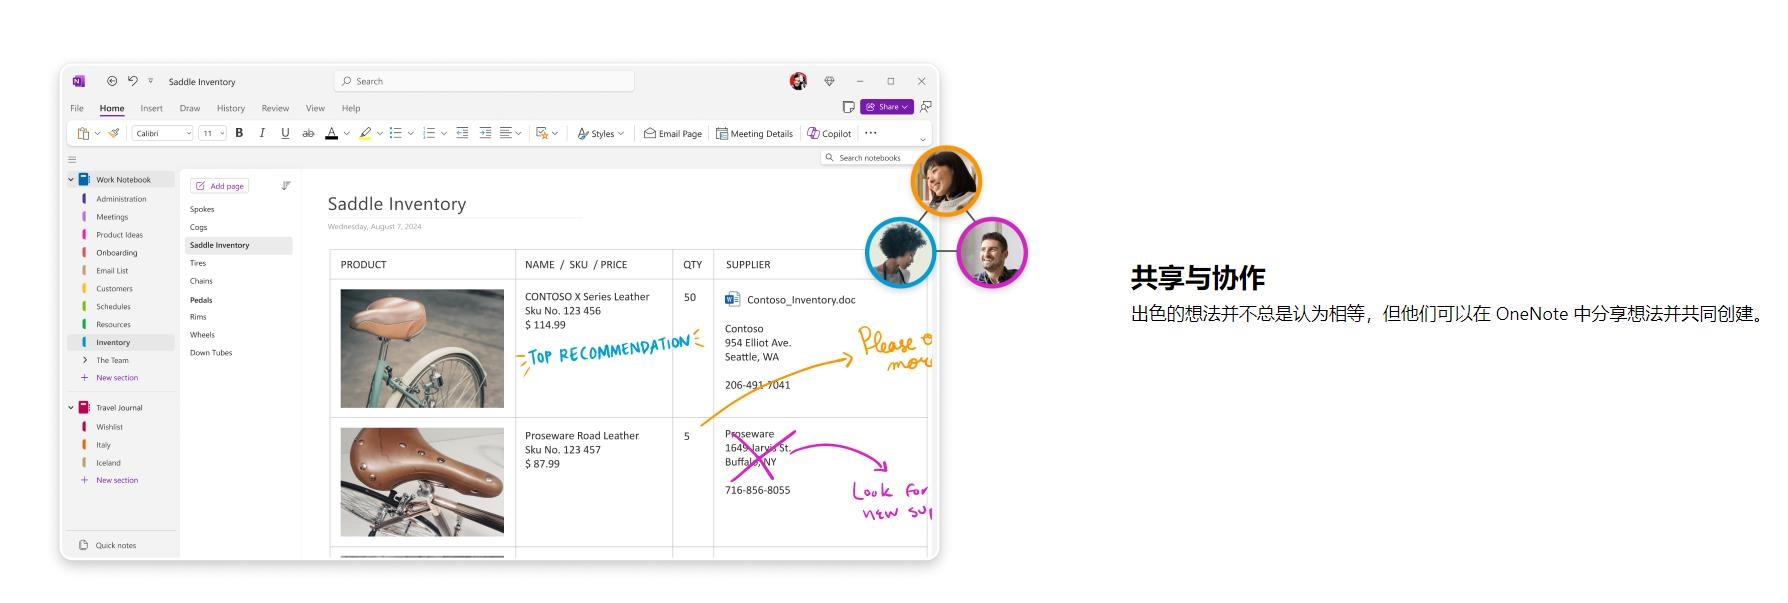Click the Bold formatting icon

point(239,133)
